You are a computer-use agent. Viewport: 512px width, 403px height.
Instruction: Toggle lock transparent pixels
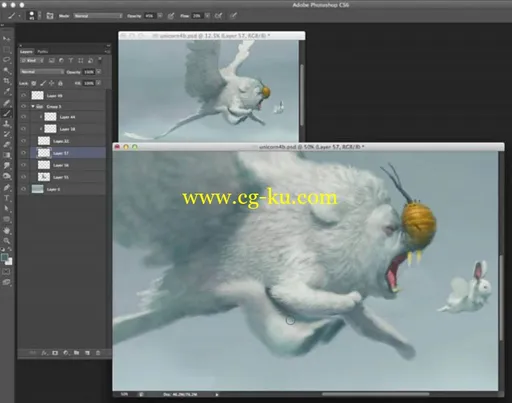pos(34,83)
